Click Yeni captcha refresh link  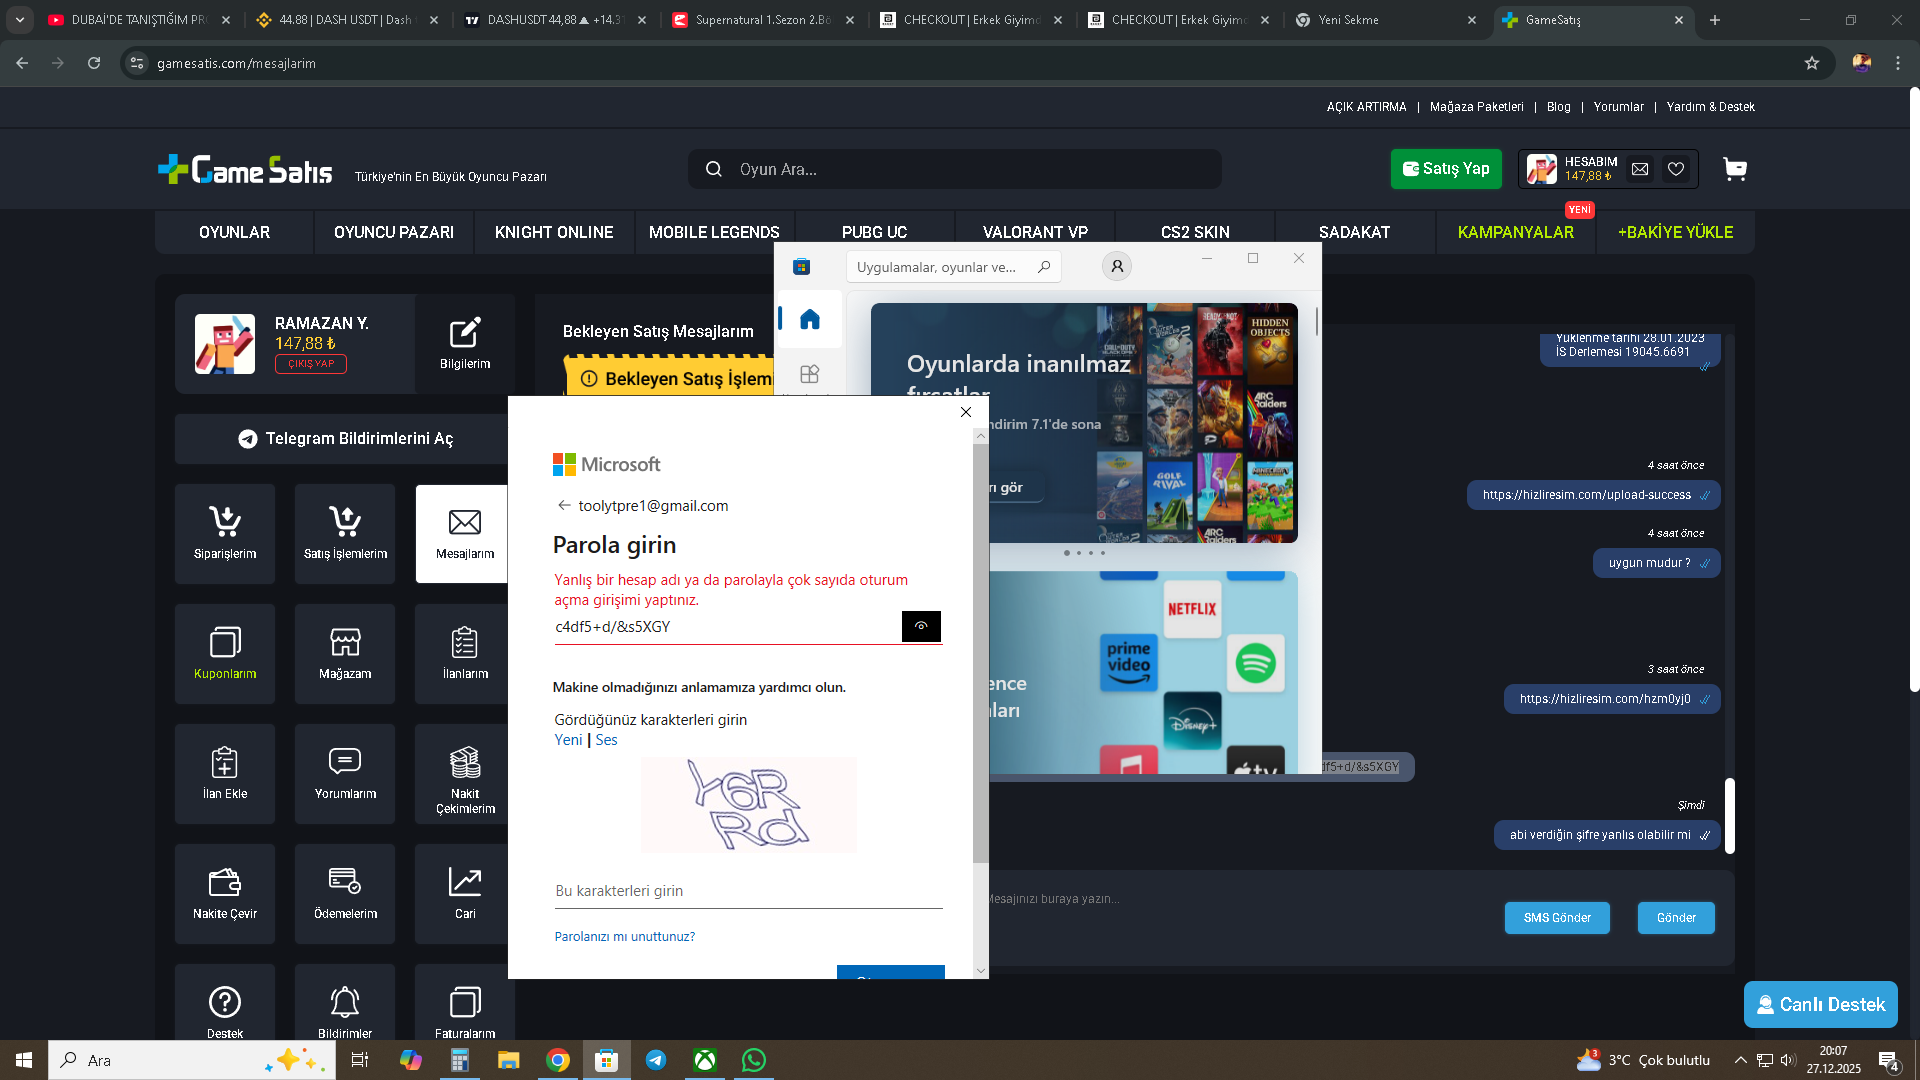click(568, 740)
